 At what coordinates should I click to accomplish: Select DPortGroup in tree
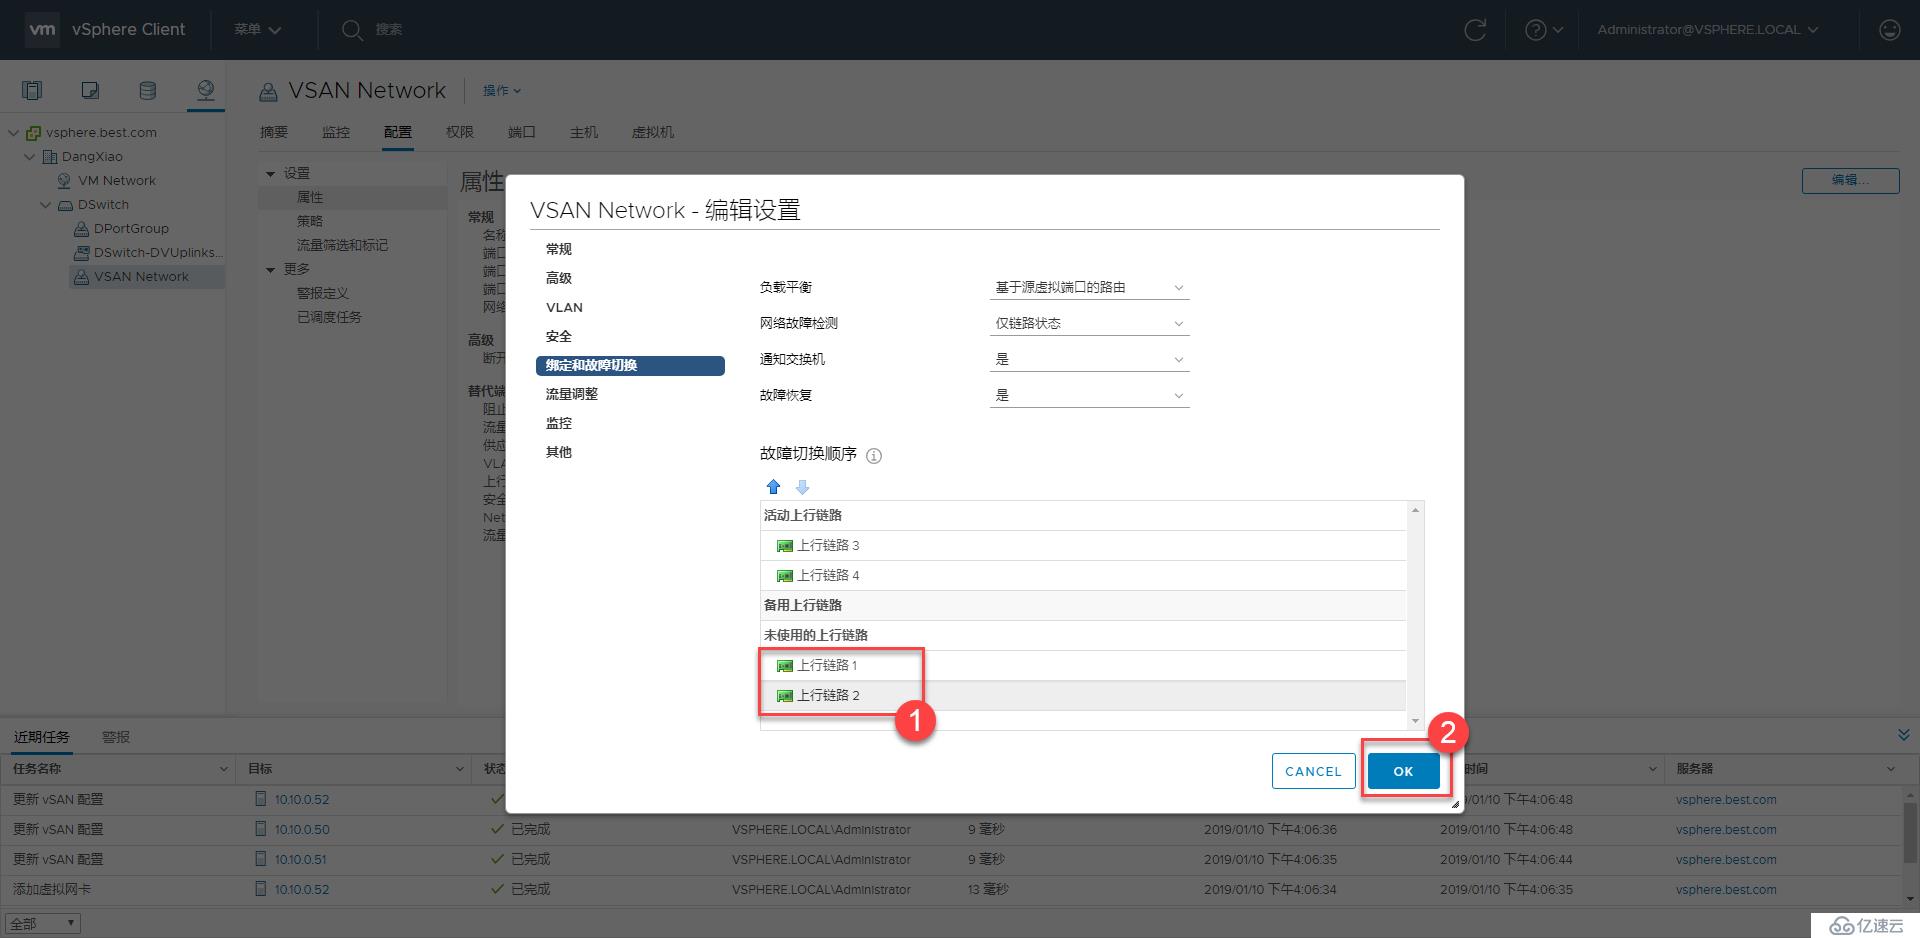coord(131,228)
